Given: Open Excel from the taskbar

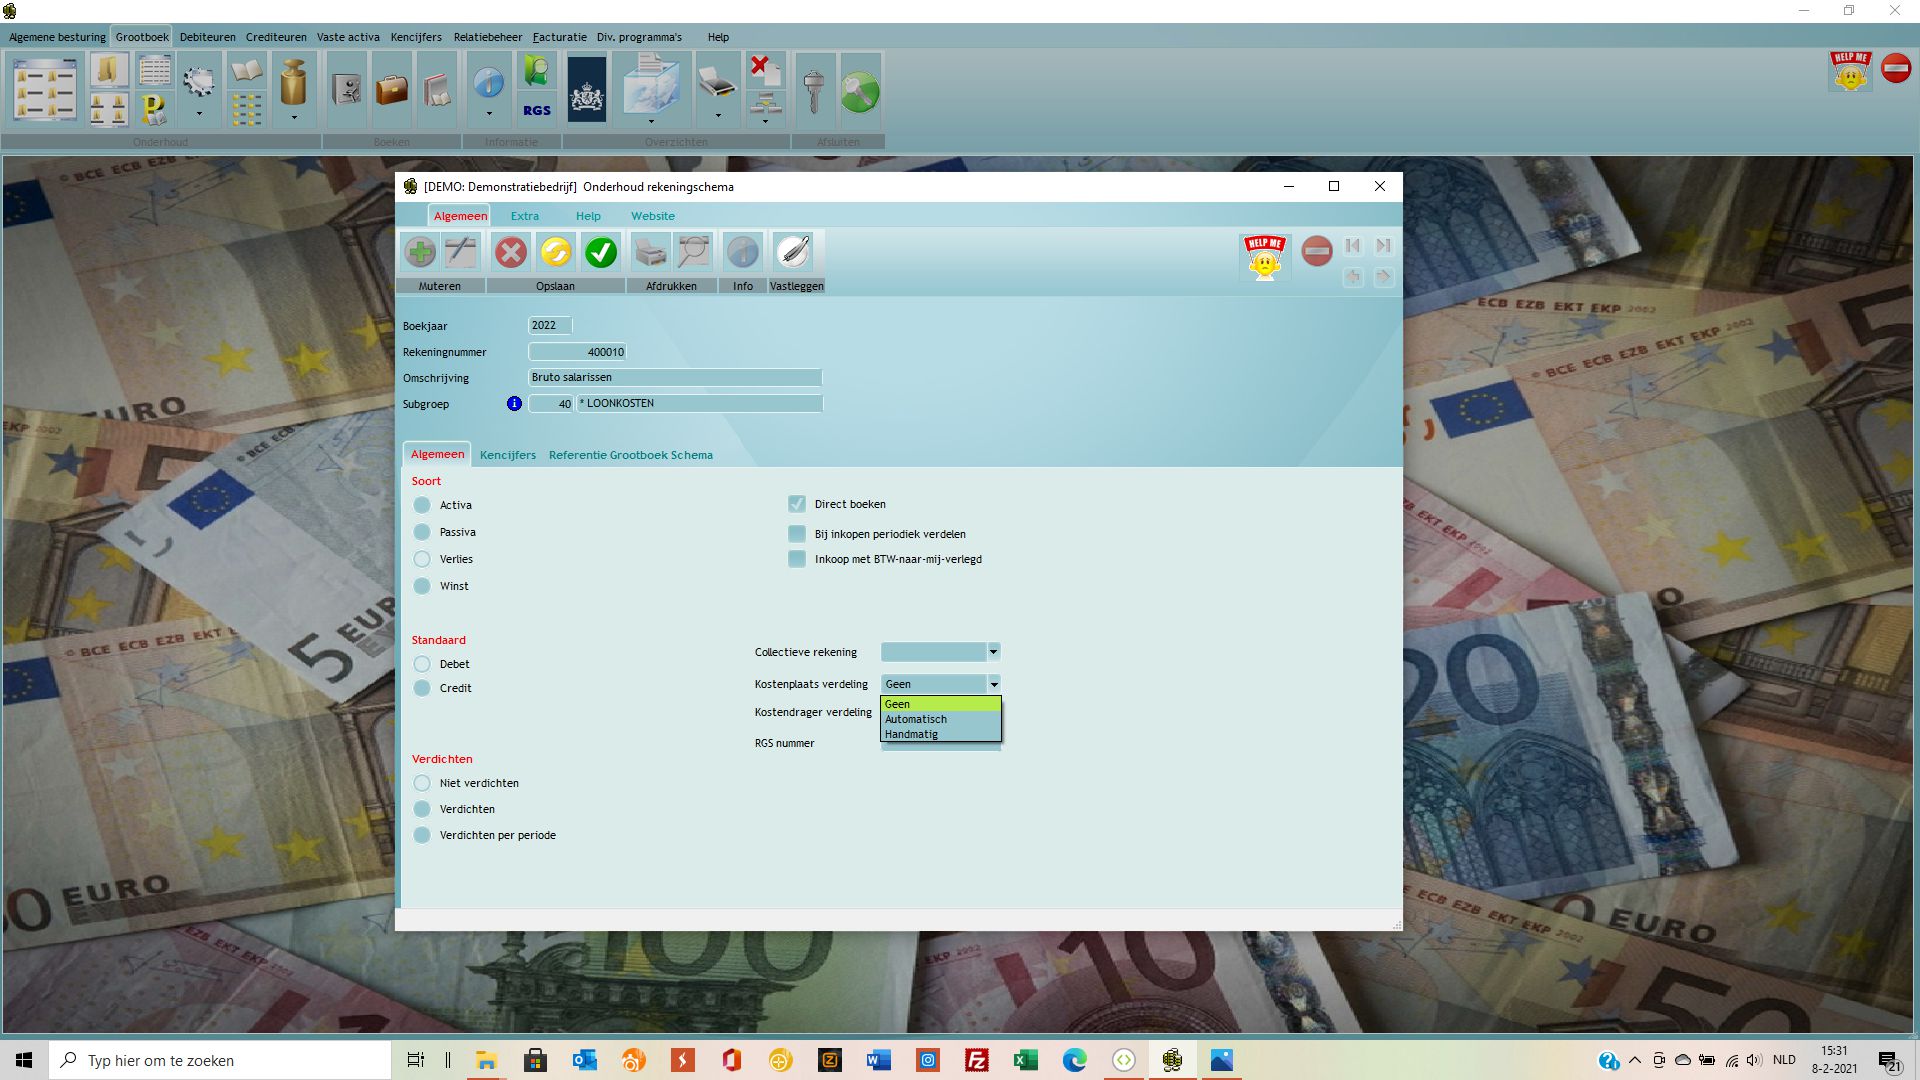Looking at the screenshot, I should (1025, 1060).
